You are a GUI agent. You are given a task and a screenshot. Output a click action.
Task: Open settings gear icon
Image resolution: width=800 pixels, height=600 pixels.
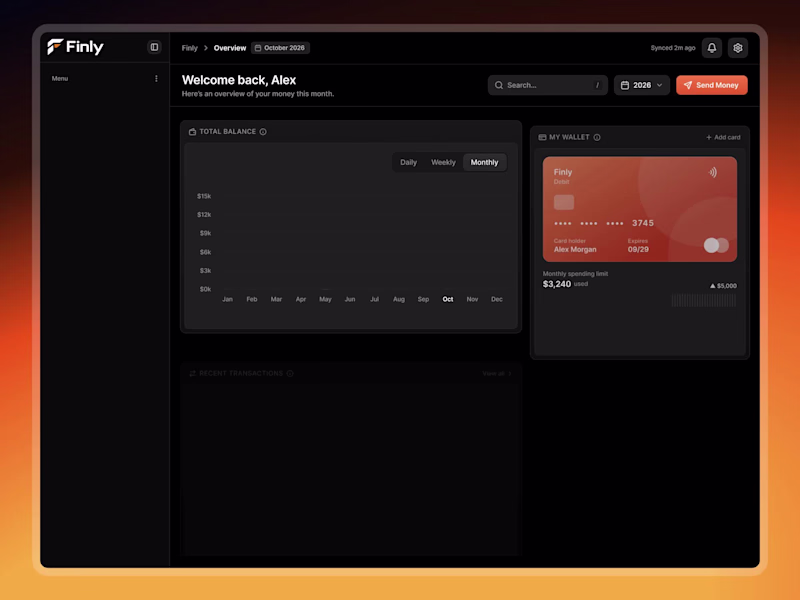coord(738,48)
